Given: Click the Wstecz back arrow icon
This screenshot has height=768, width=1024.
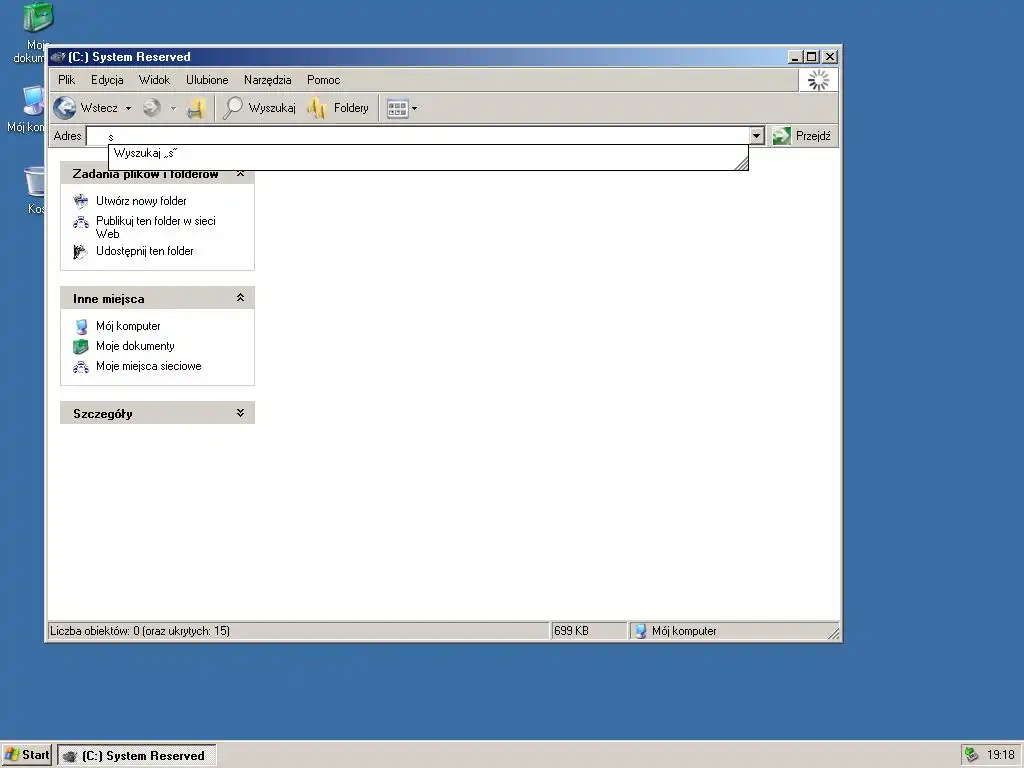Looking at the screenshot, I should tap(65, 108).
